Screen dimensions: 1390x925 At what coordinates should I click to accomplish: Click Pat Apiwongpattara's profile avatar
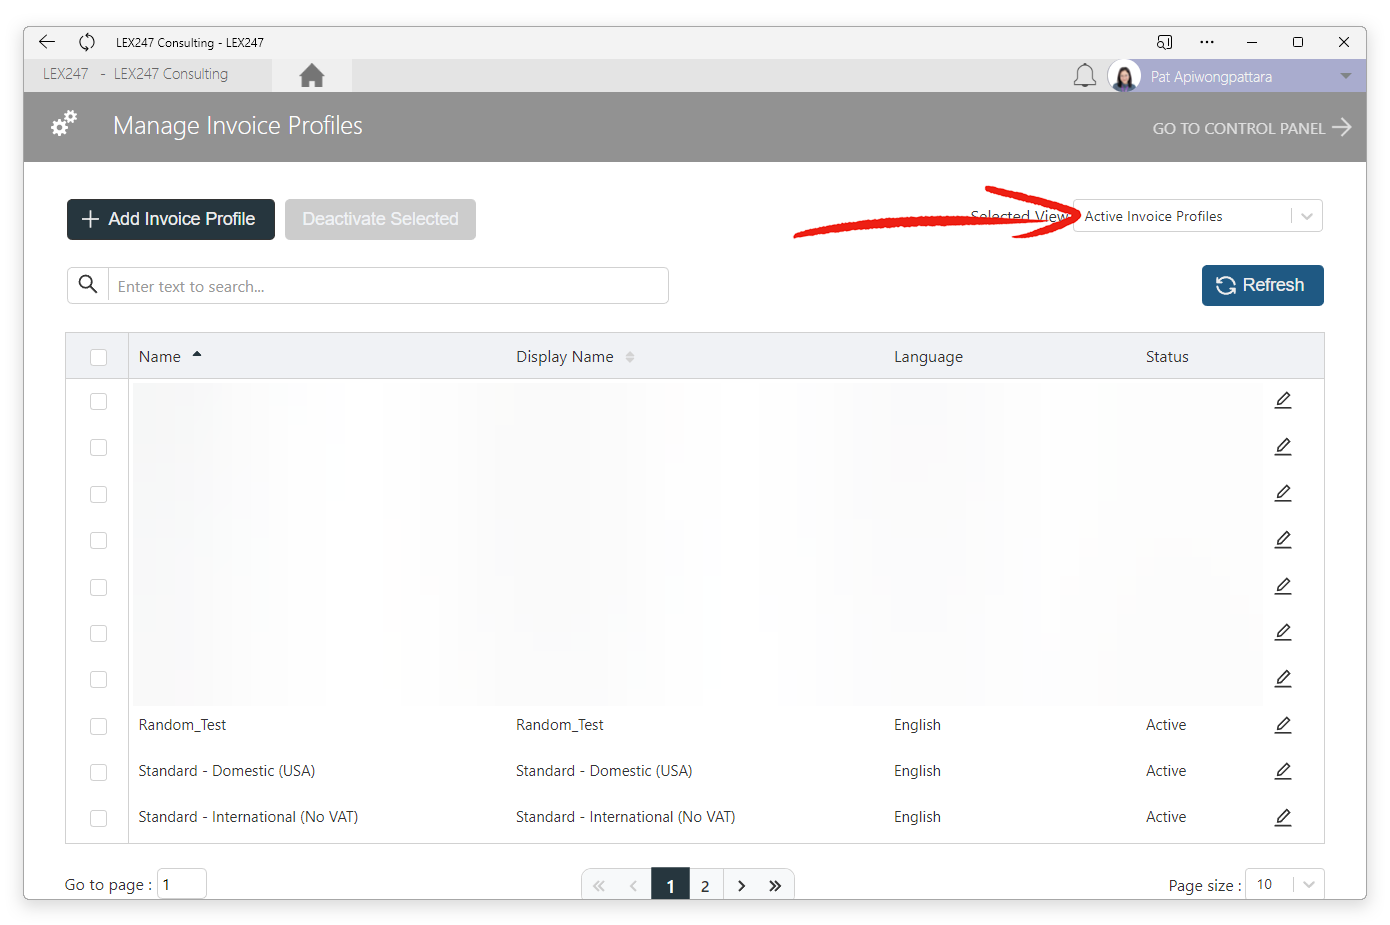pos(1124,75)
